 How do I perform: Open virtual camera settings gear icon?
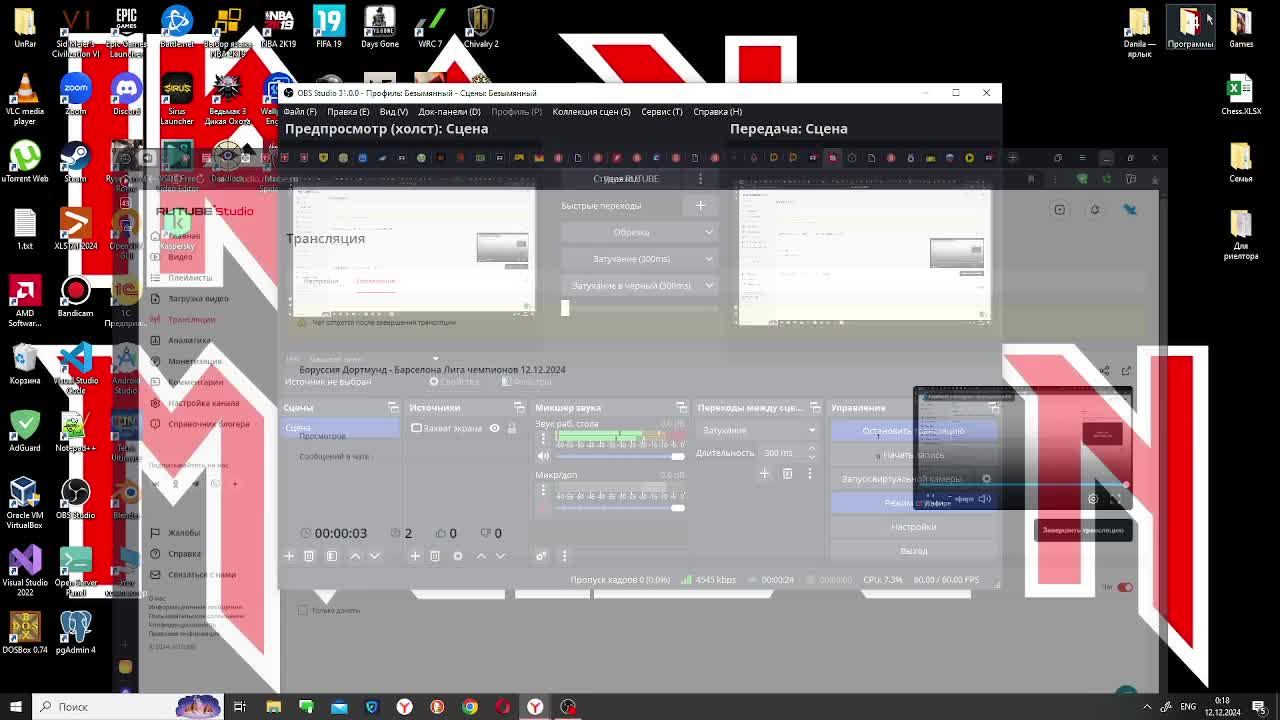pos(986,479)
